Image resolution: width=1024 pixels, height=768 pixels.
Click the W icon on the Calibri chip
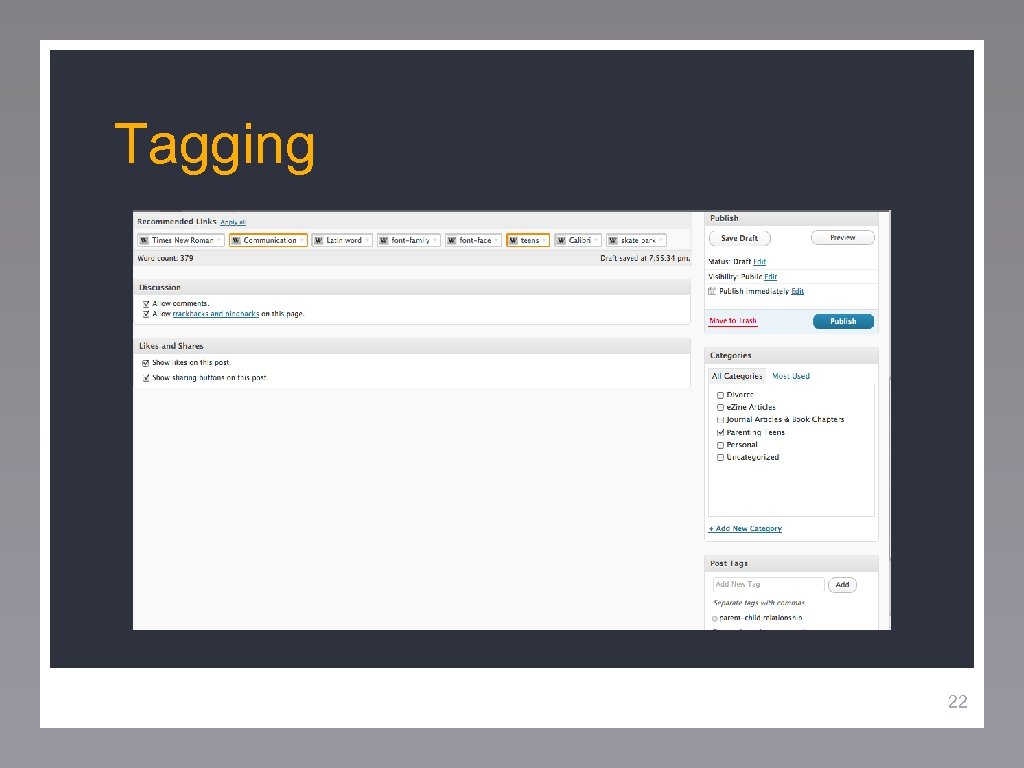[x=561, y=241]
